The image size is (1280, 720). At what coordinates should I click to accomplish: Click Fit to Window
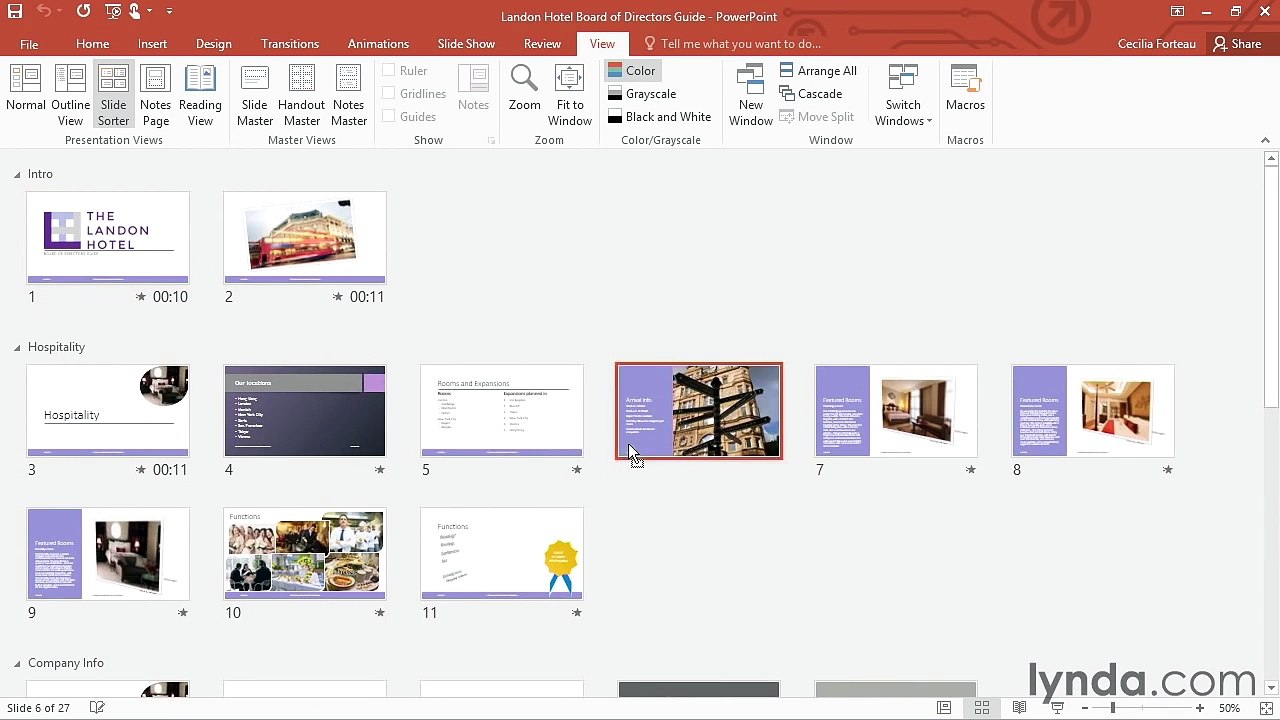coord(570,96)
